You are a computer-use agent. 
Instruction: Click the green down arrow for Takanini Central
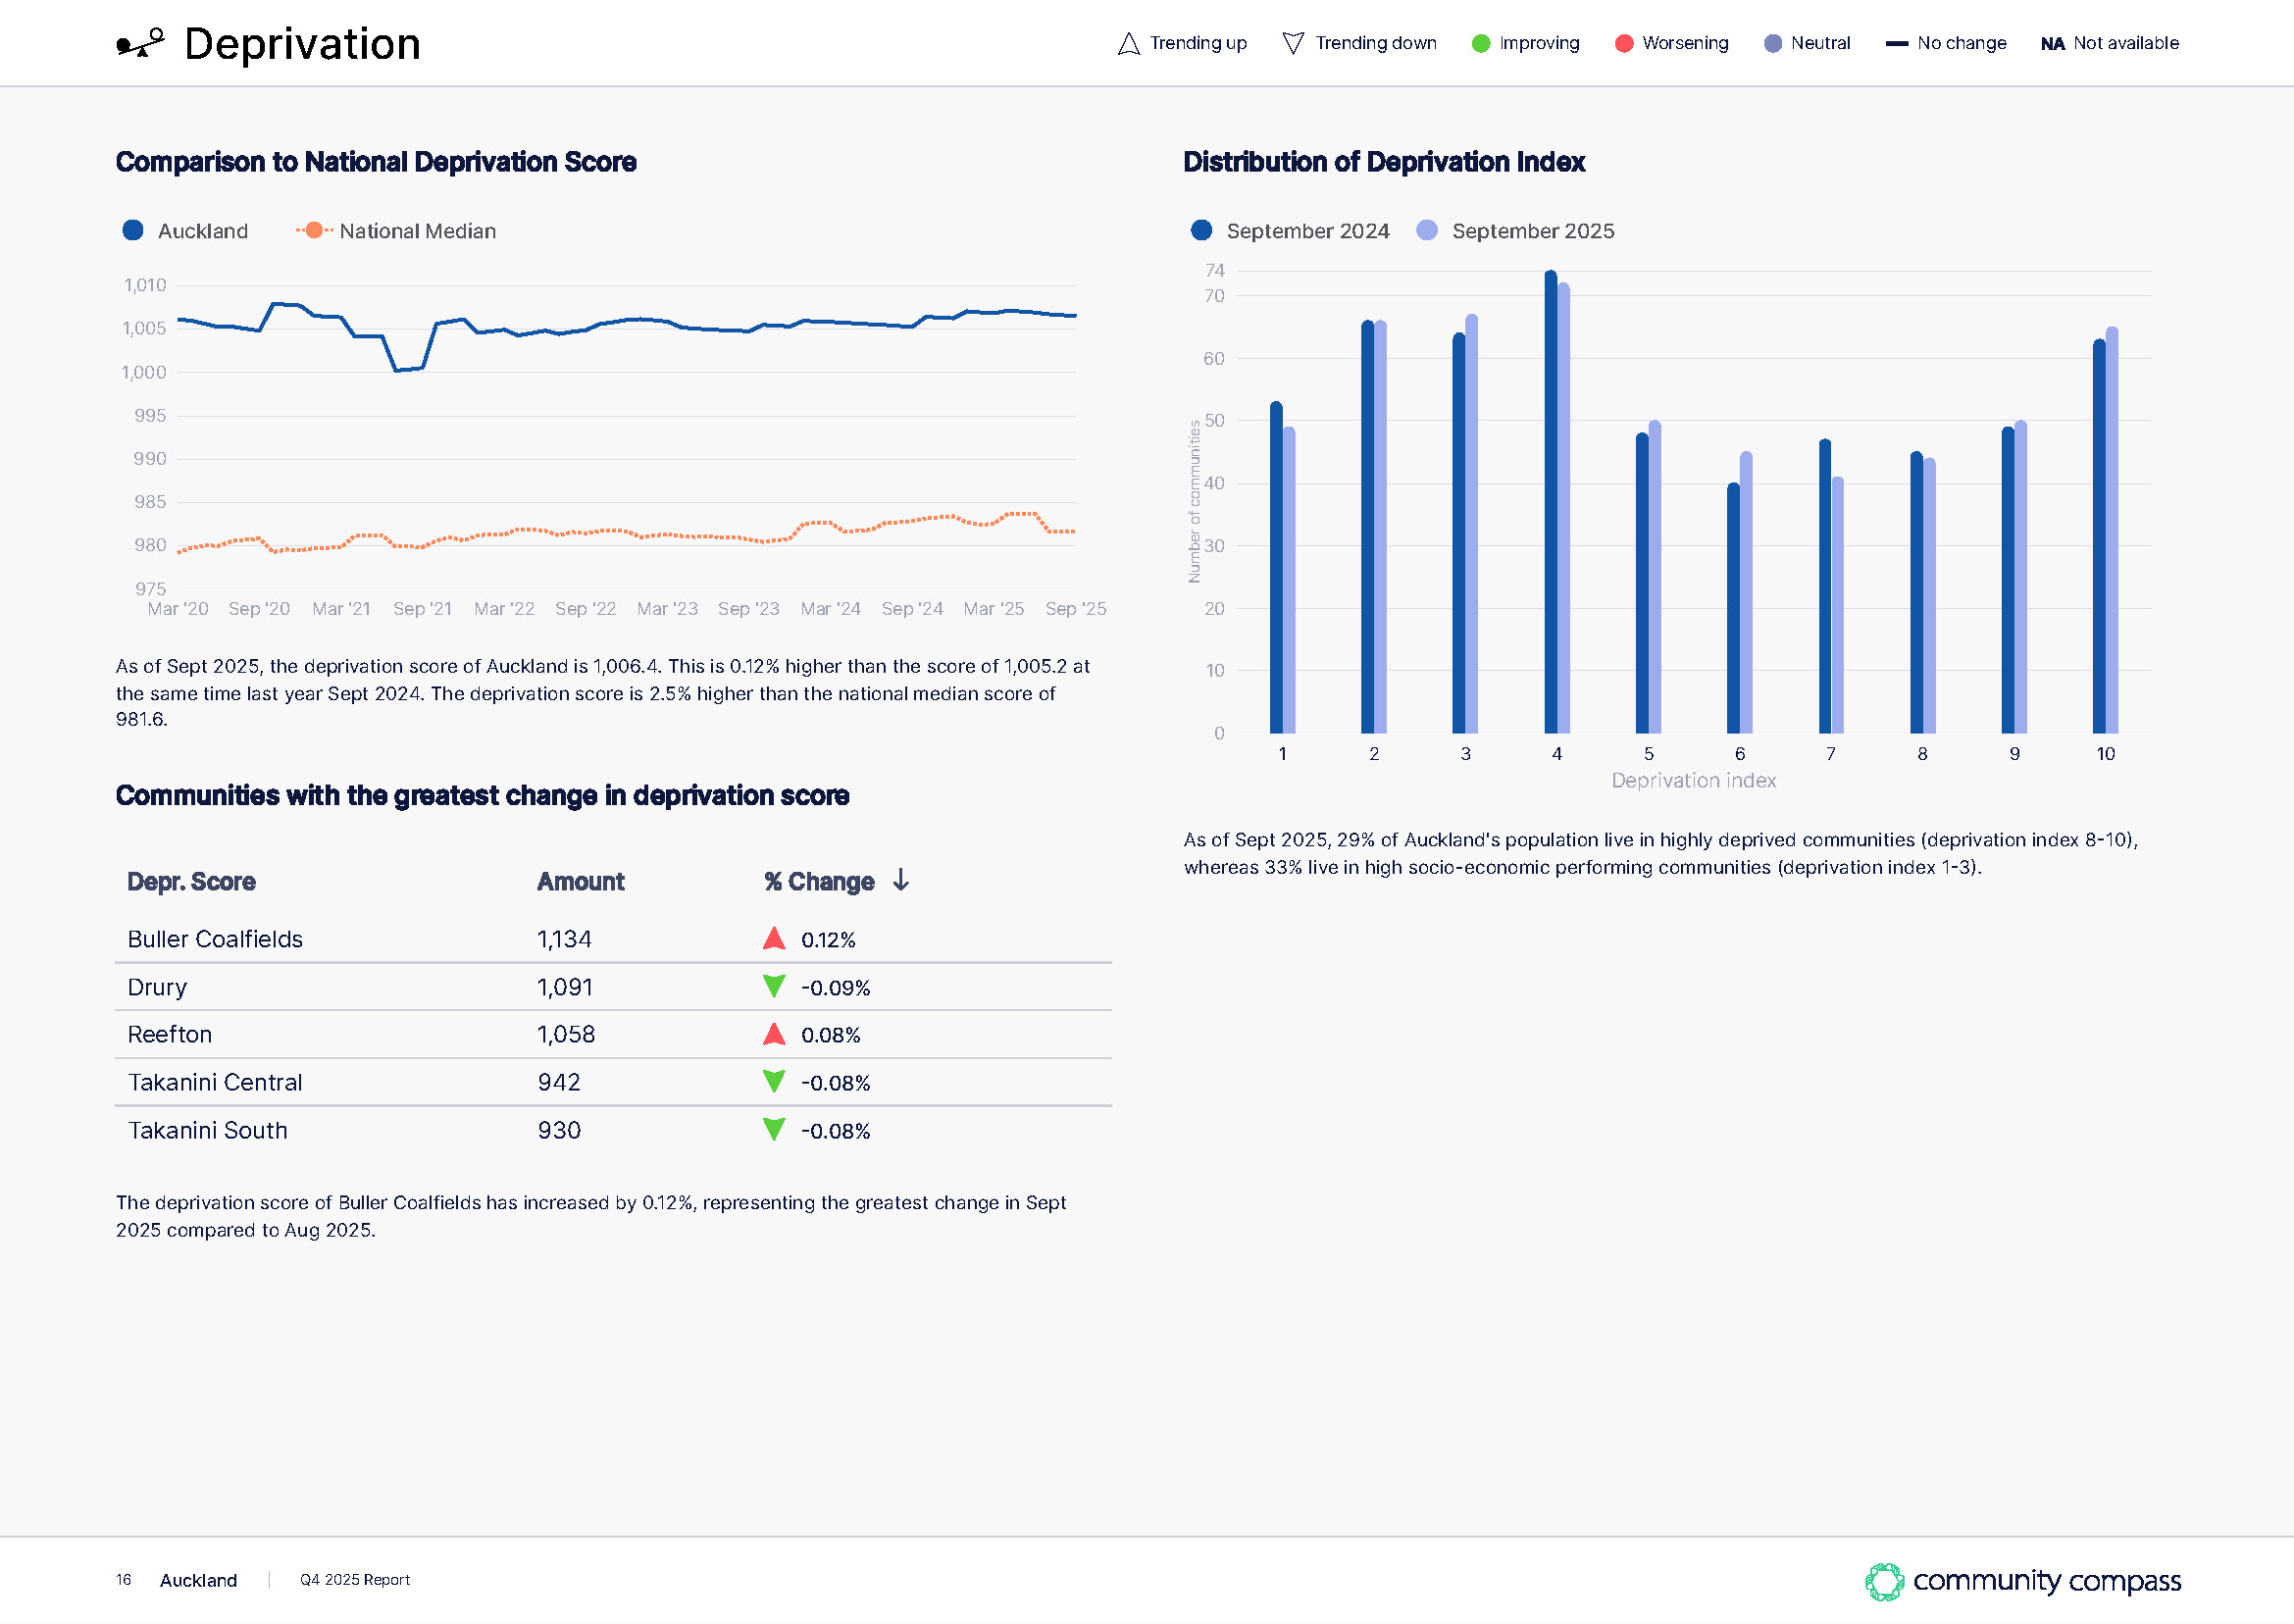[774, 1081]
